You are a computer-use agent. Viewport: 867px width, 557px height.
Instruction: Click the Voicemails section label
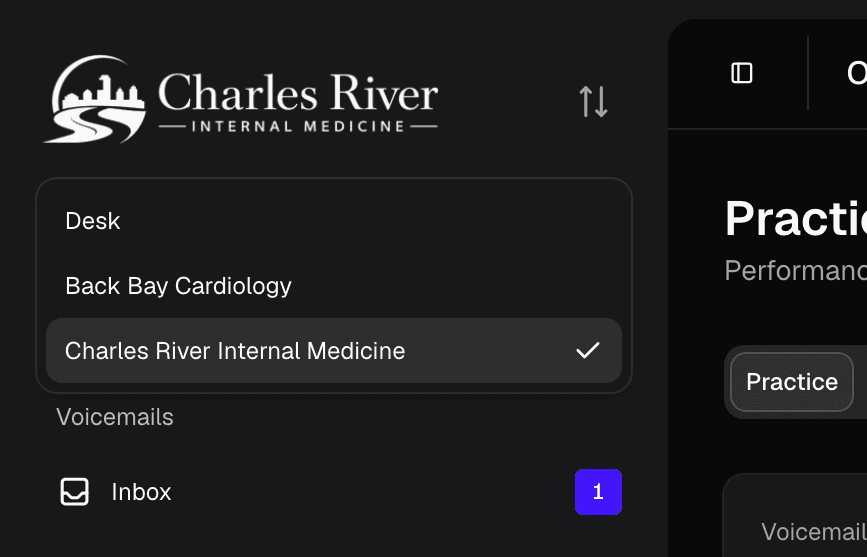[x=115, y=417]
